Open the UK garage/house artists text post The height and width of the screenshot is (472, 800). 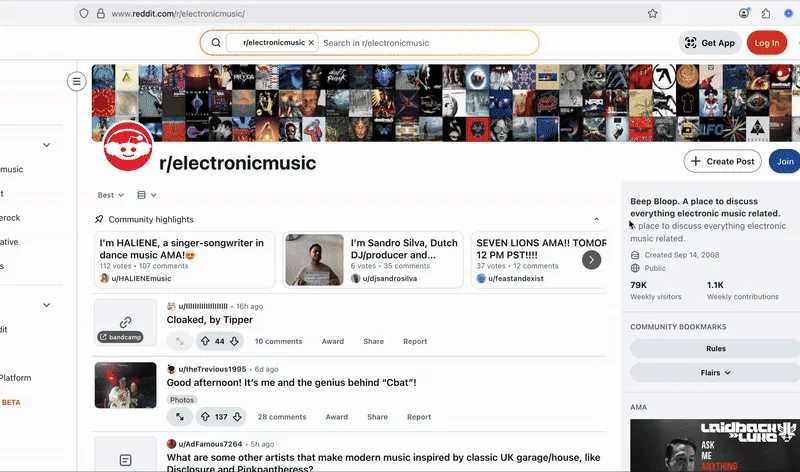383,463
